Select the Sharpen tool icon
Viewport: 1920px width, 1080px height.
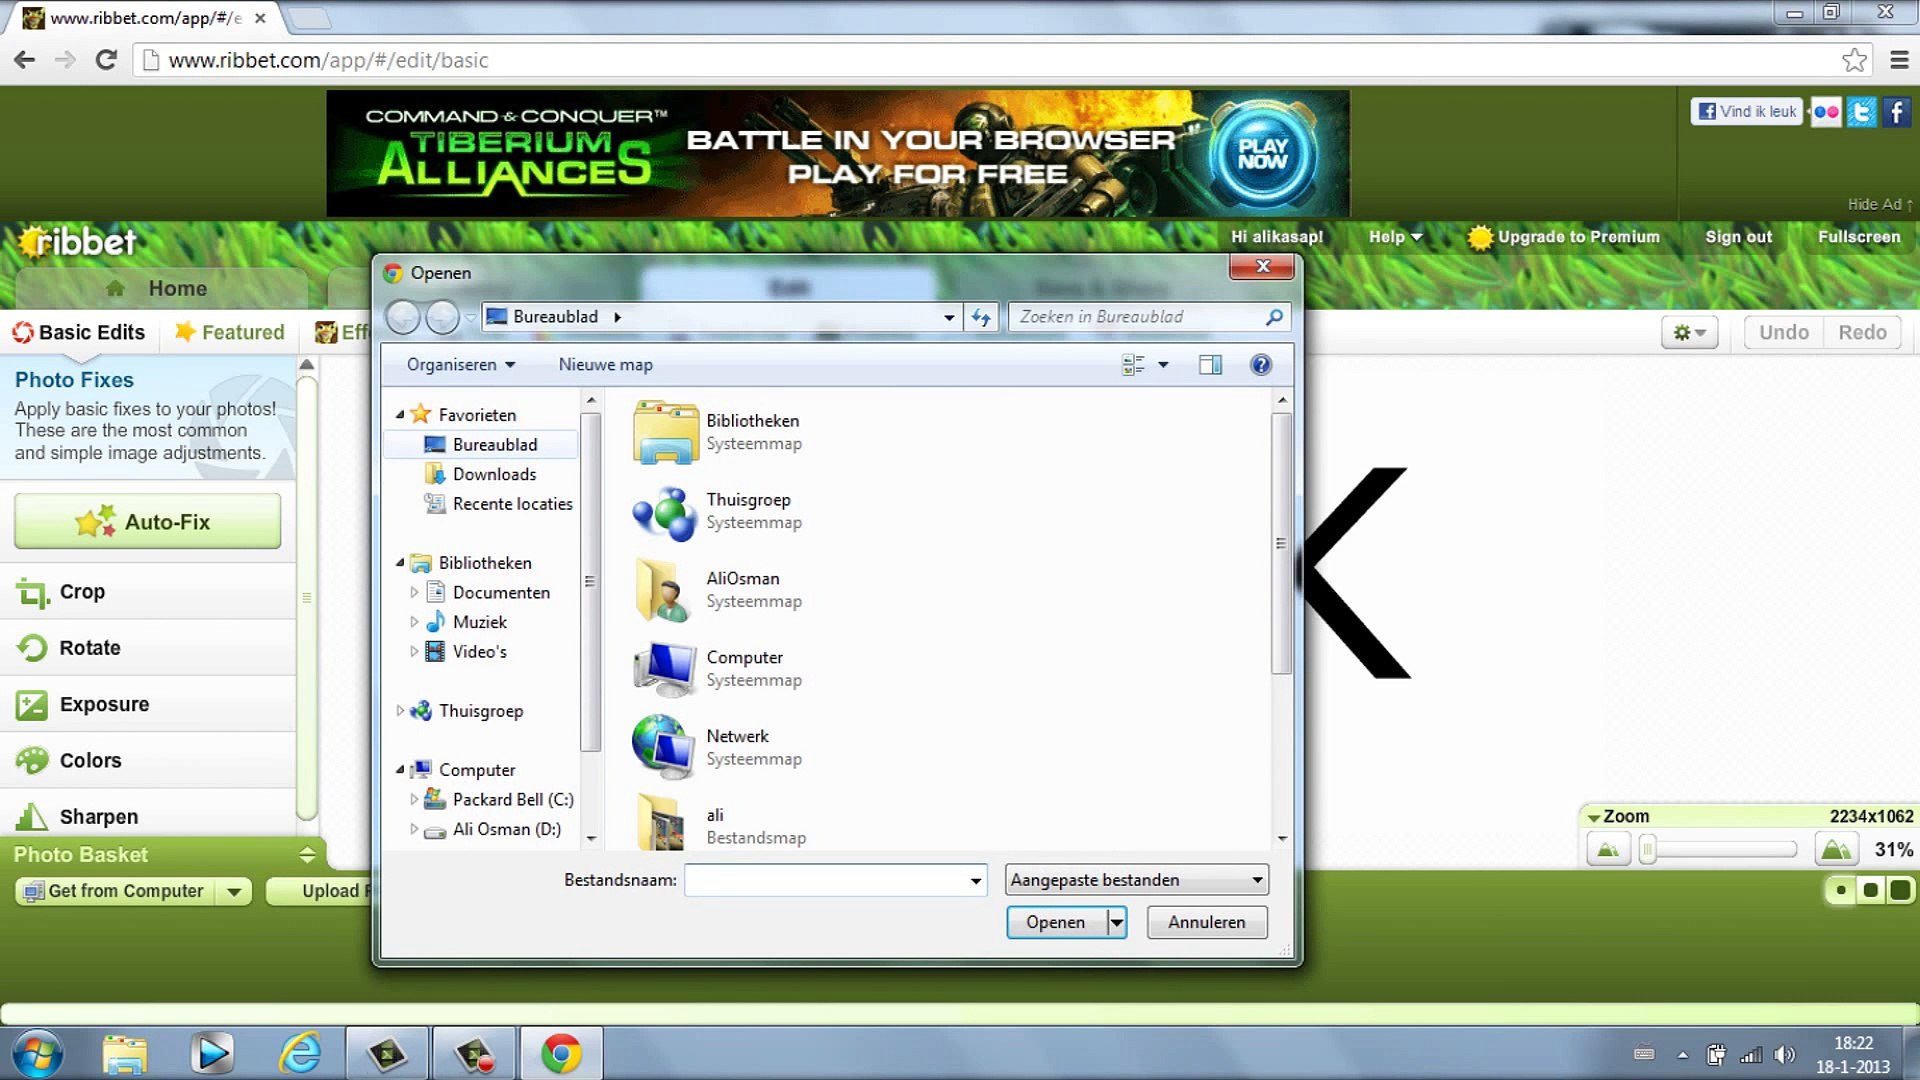32,817
